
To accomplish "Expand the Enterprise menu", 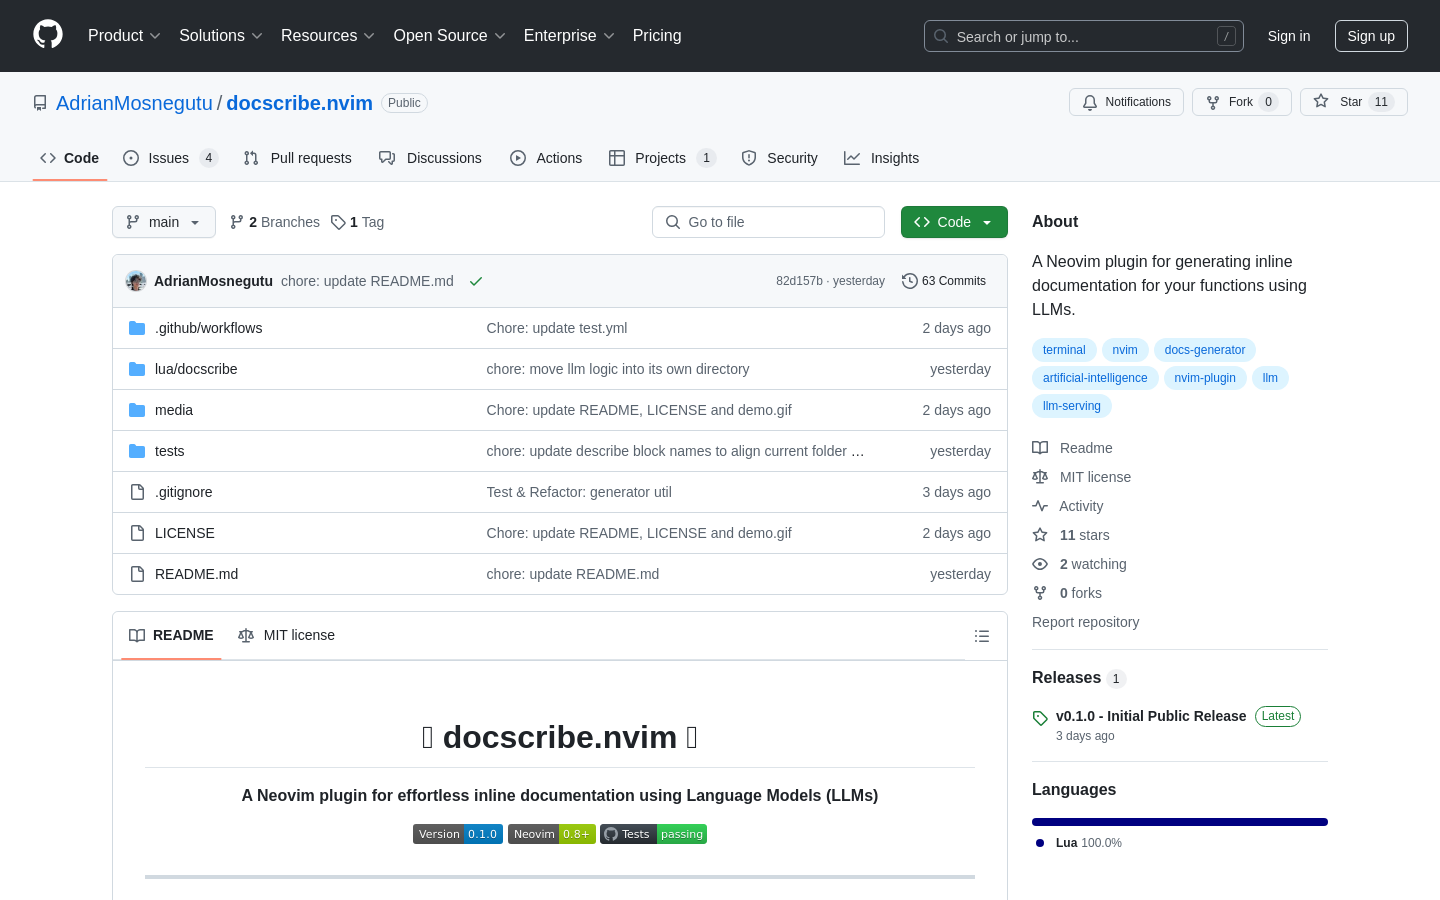I will [x=569, y=36].
